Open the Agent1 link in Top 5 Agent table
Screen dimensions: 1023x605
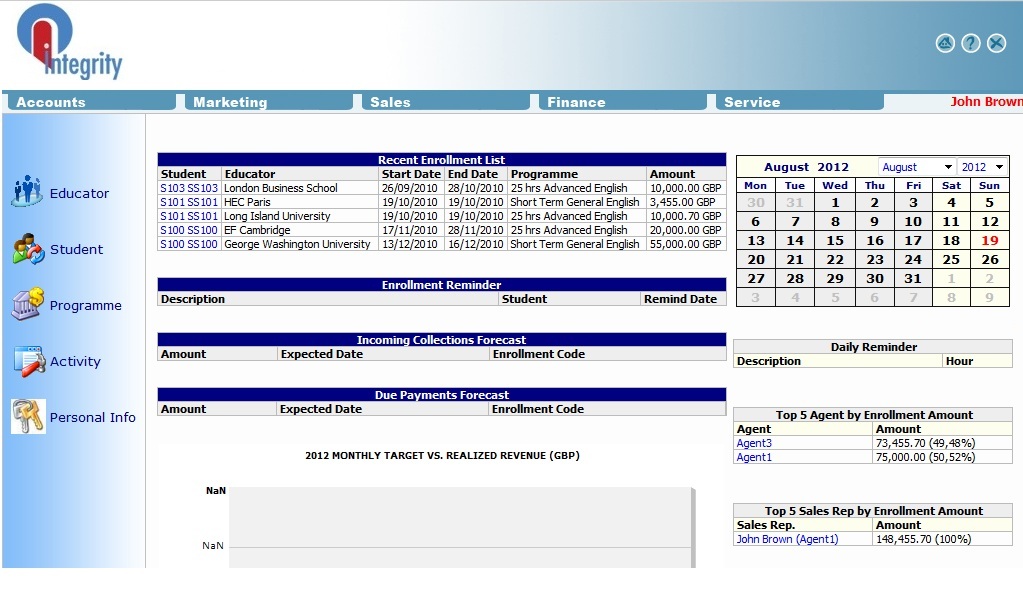(754, 458)
